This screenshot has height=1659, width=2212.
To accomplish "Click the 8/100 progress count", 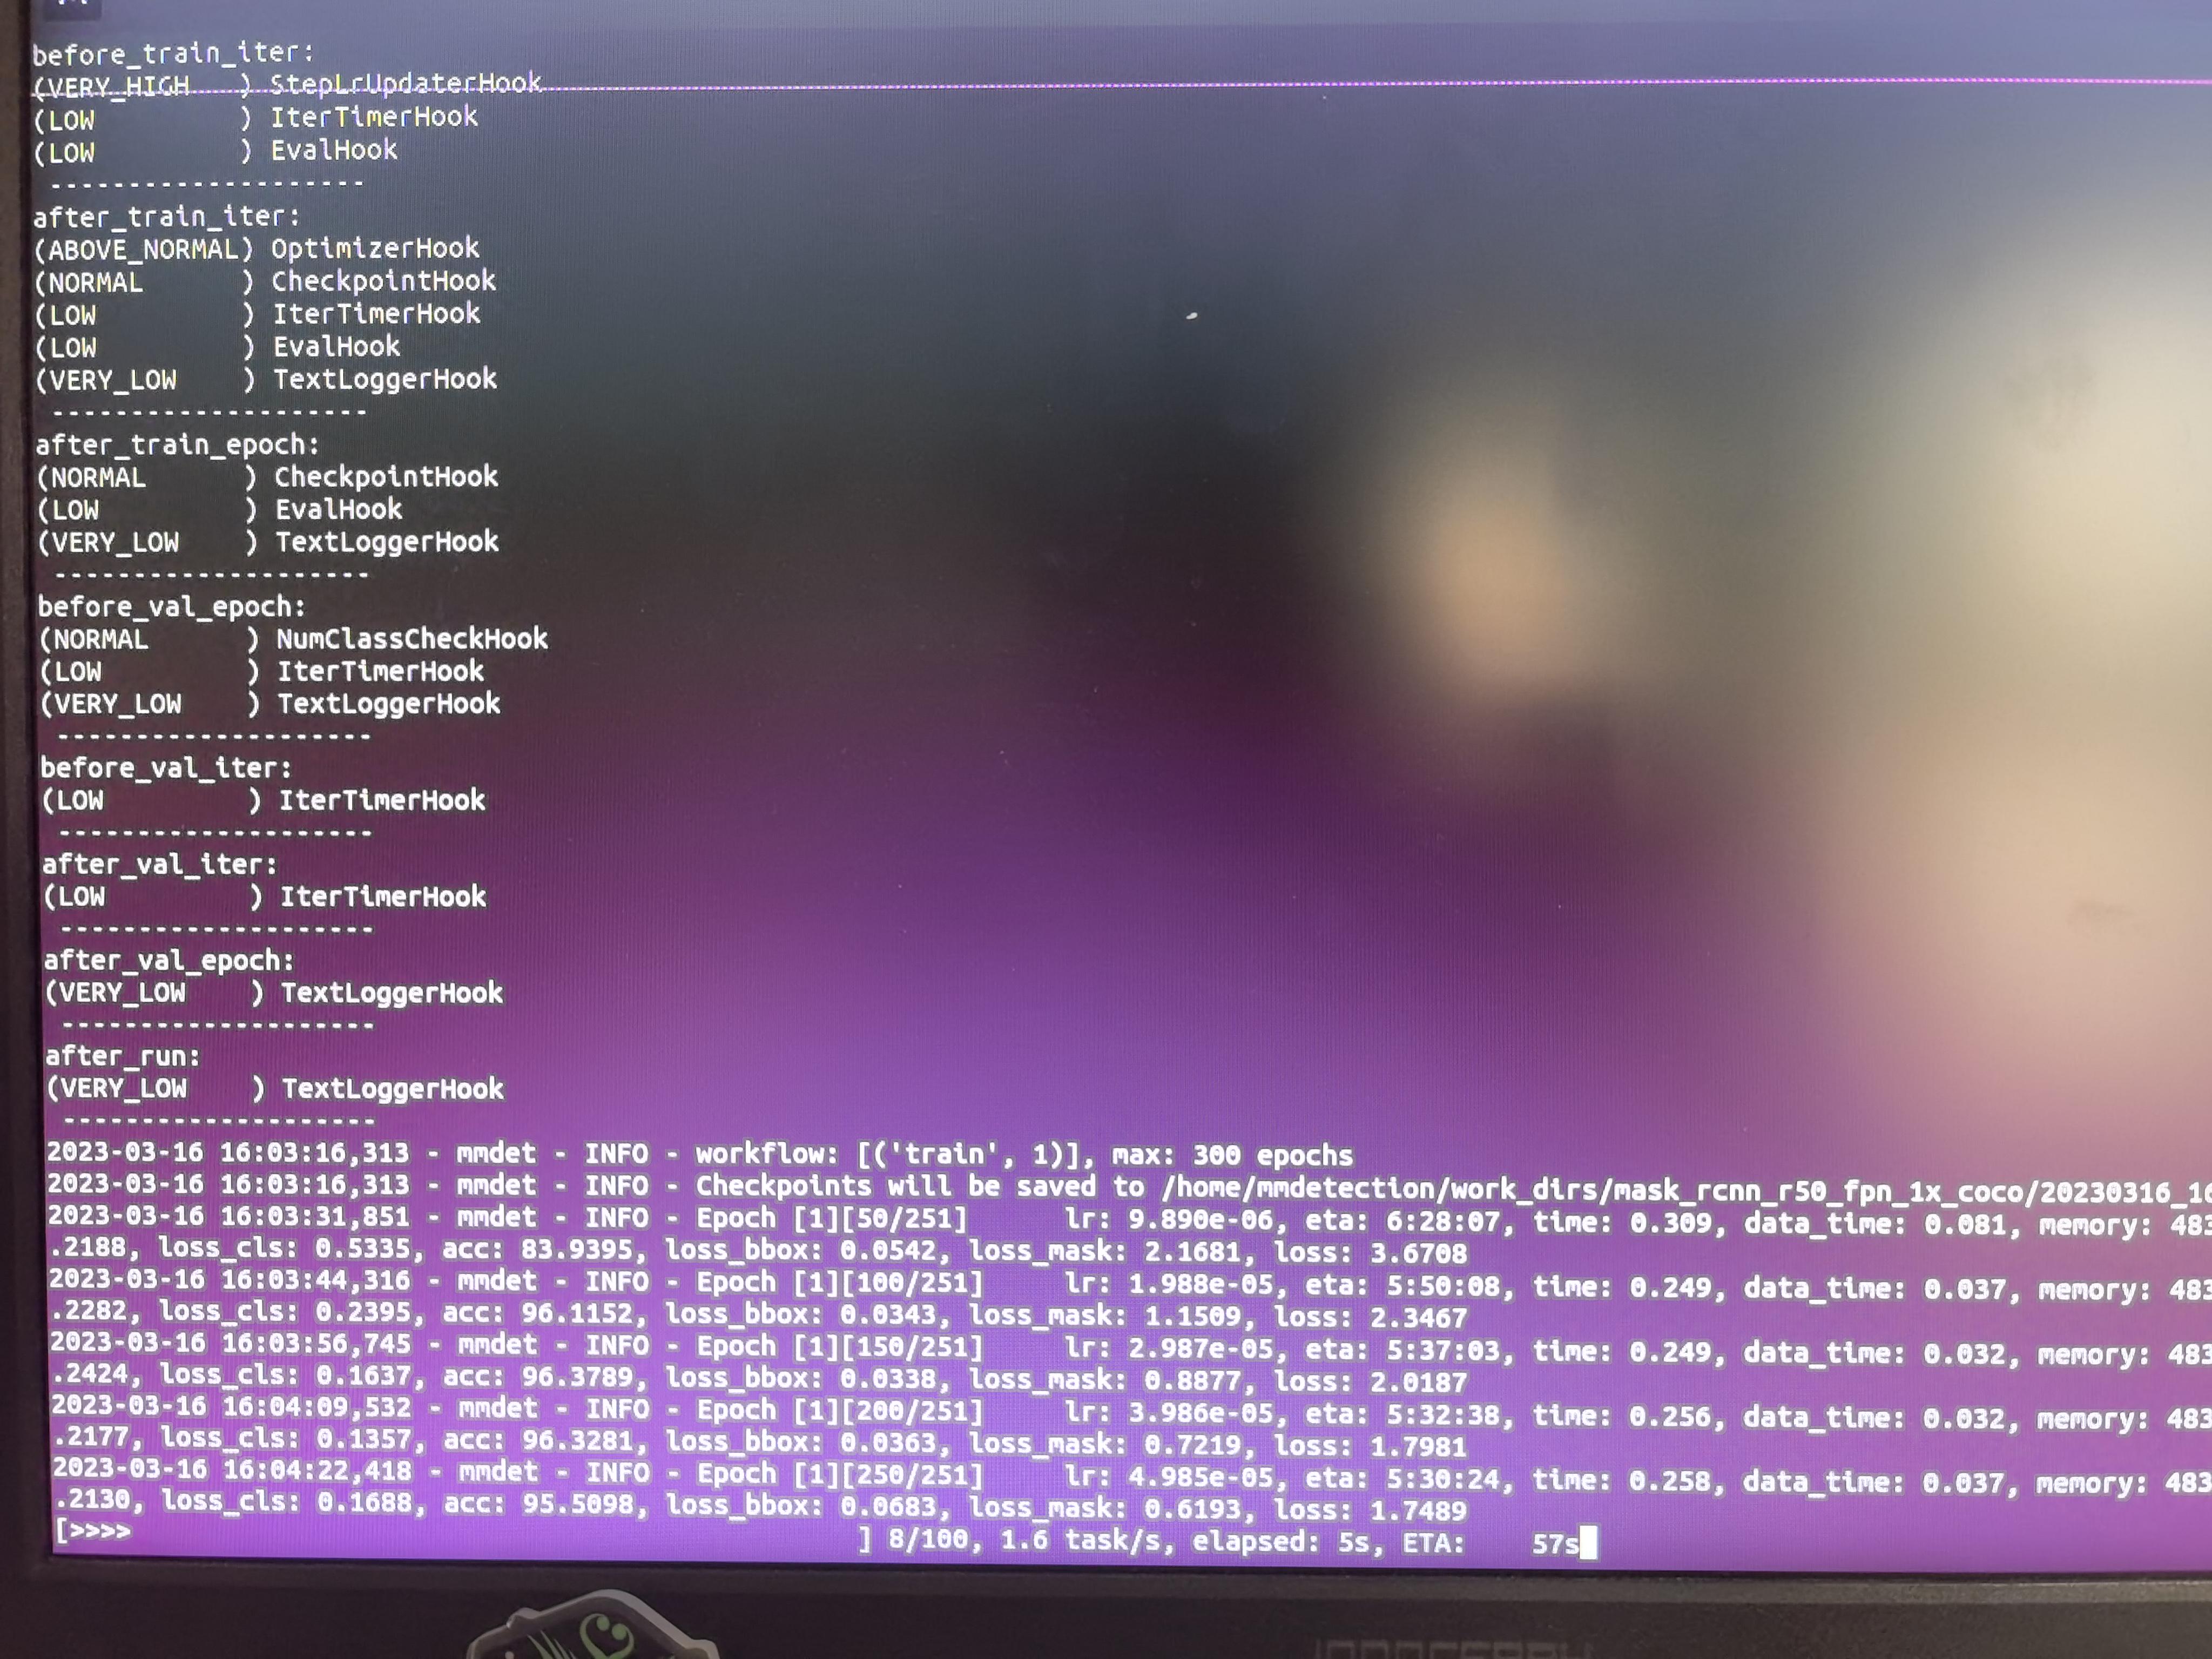I will [929, 1539].
